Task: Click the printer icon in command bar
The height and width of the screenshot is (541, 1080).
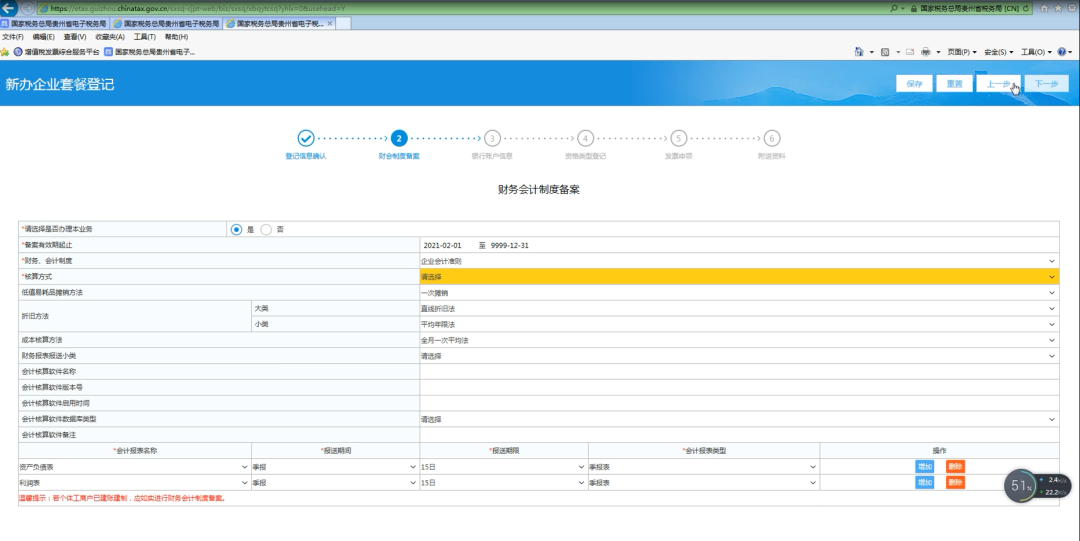Action: 926,52
